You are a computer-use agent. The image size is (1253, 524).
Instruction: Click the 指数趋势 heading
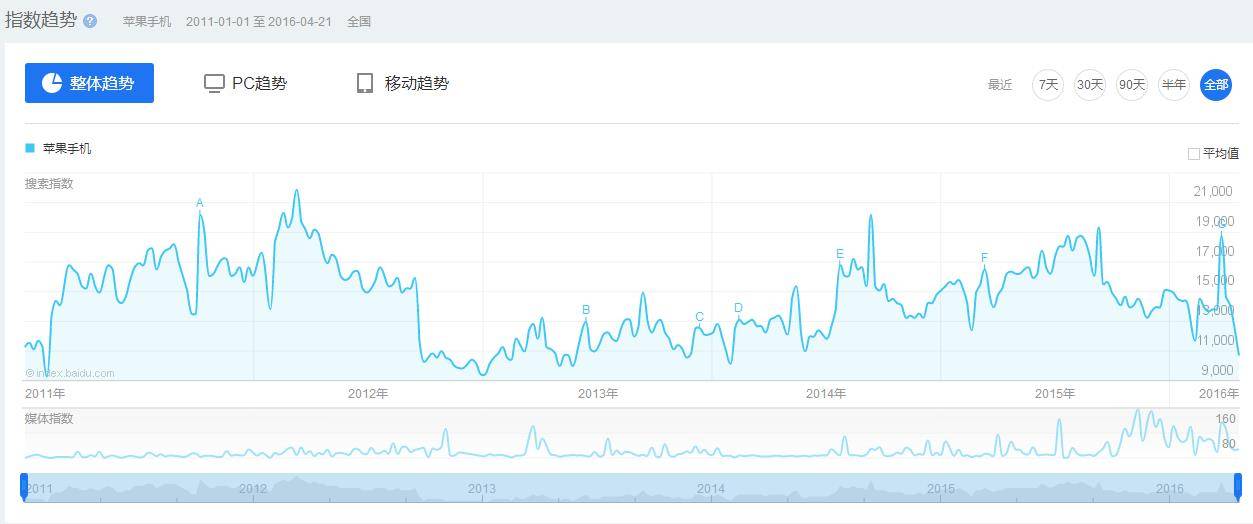[x=41, y=20]
